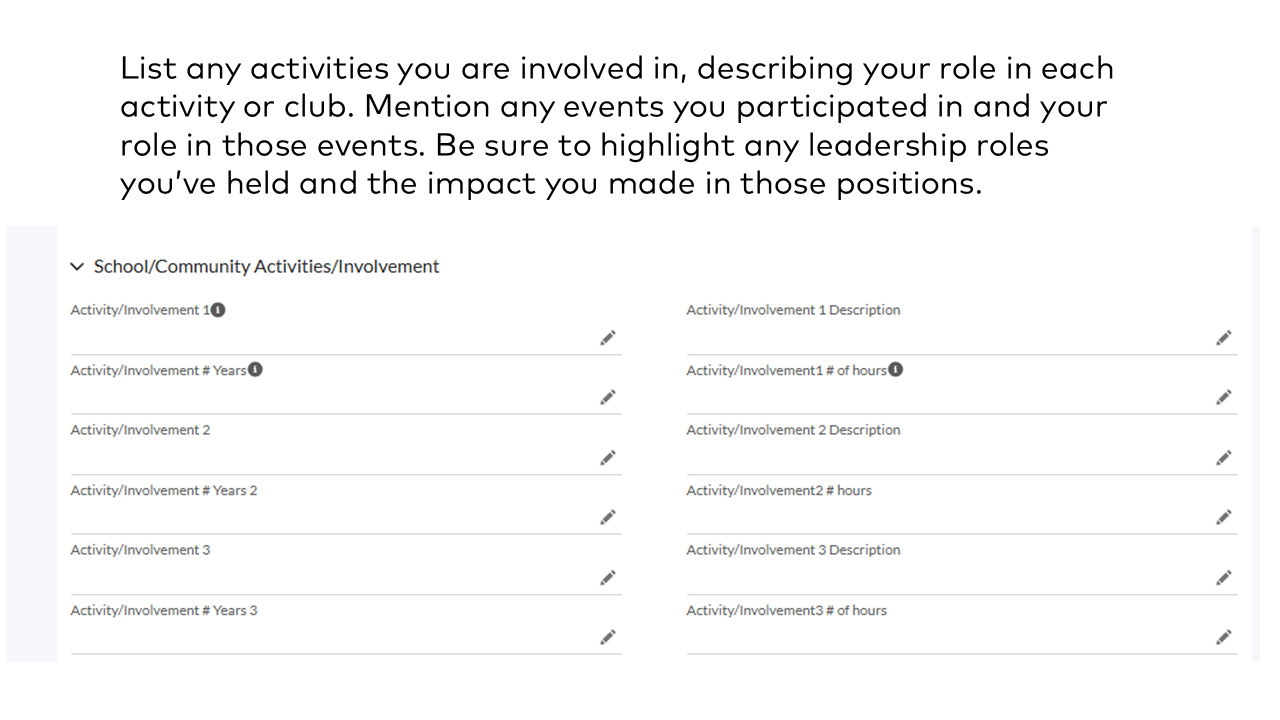The image size is (1280, 720).
Task: Click pencil icon for Activity/Involvement # Years
Action: tap(608, 398)
